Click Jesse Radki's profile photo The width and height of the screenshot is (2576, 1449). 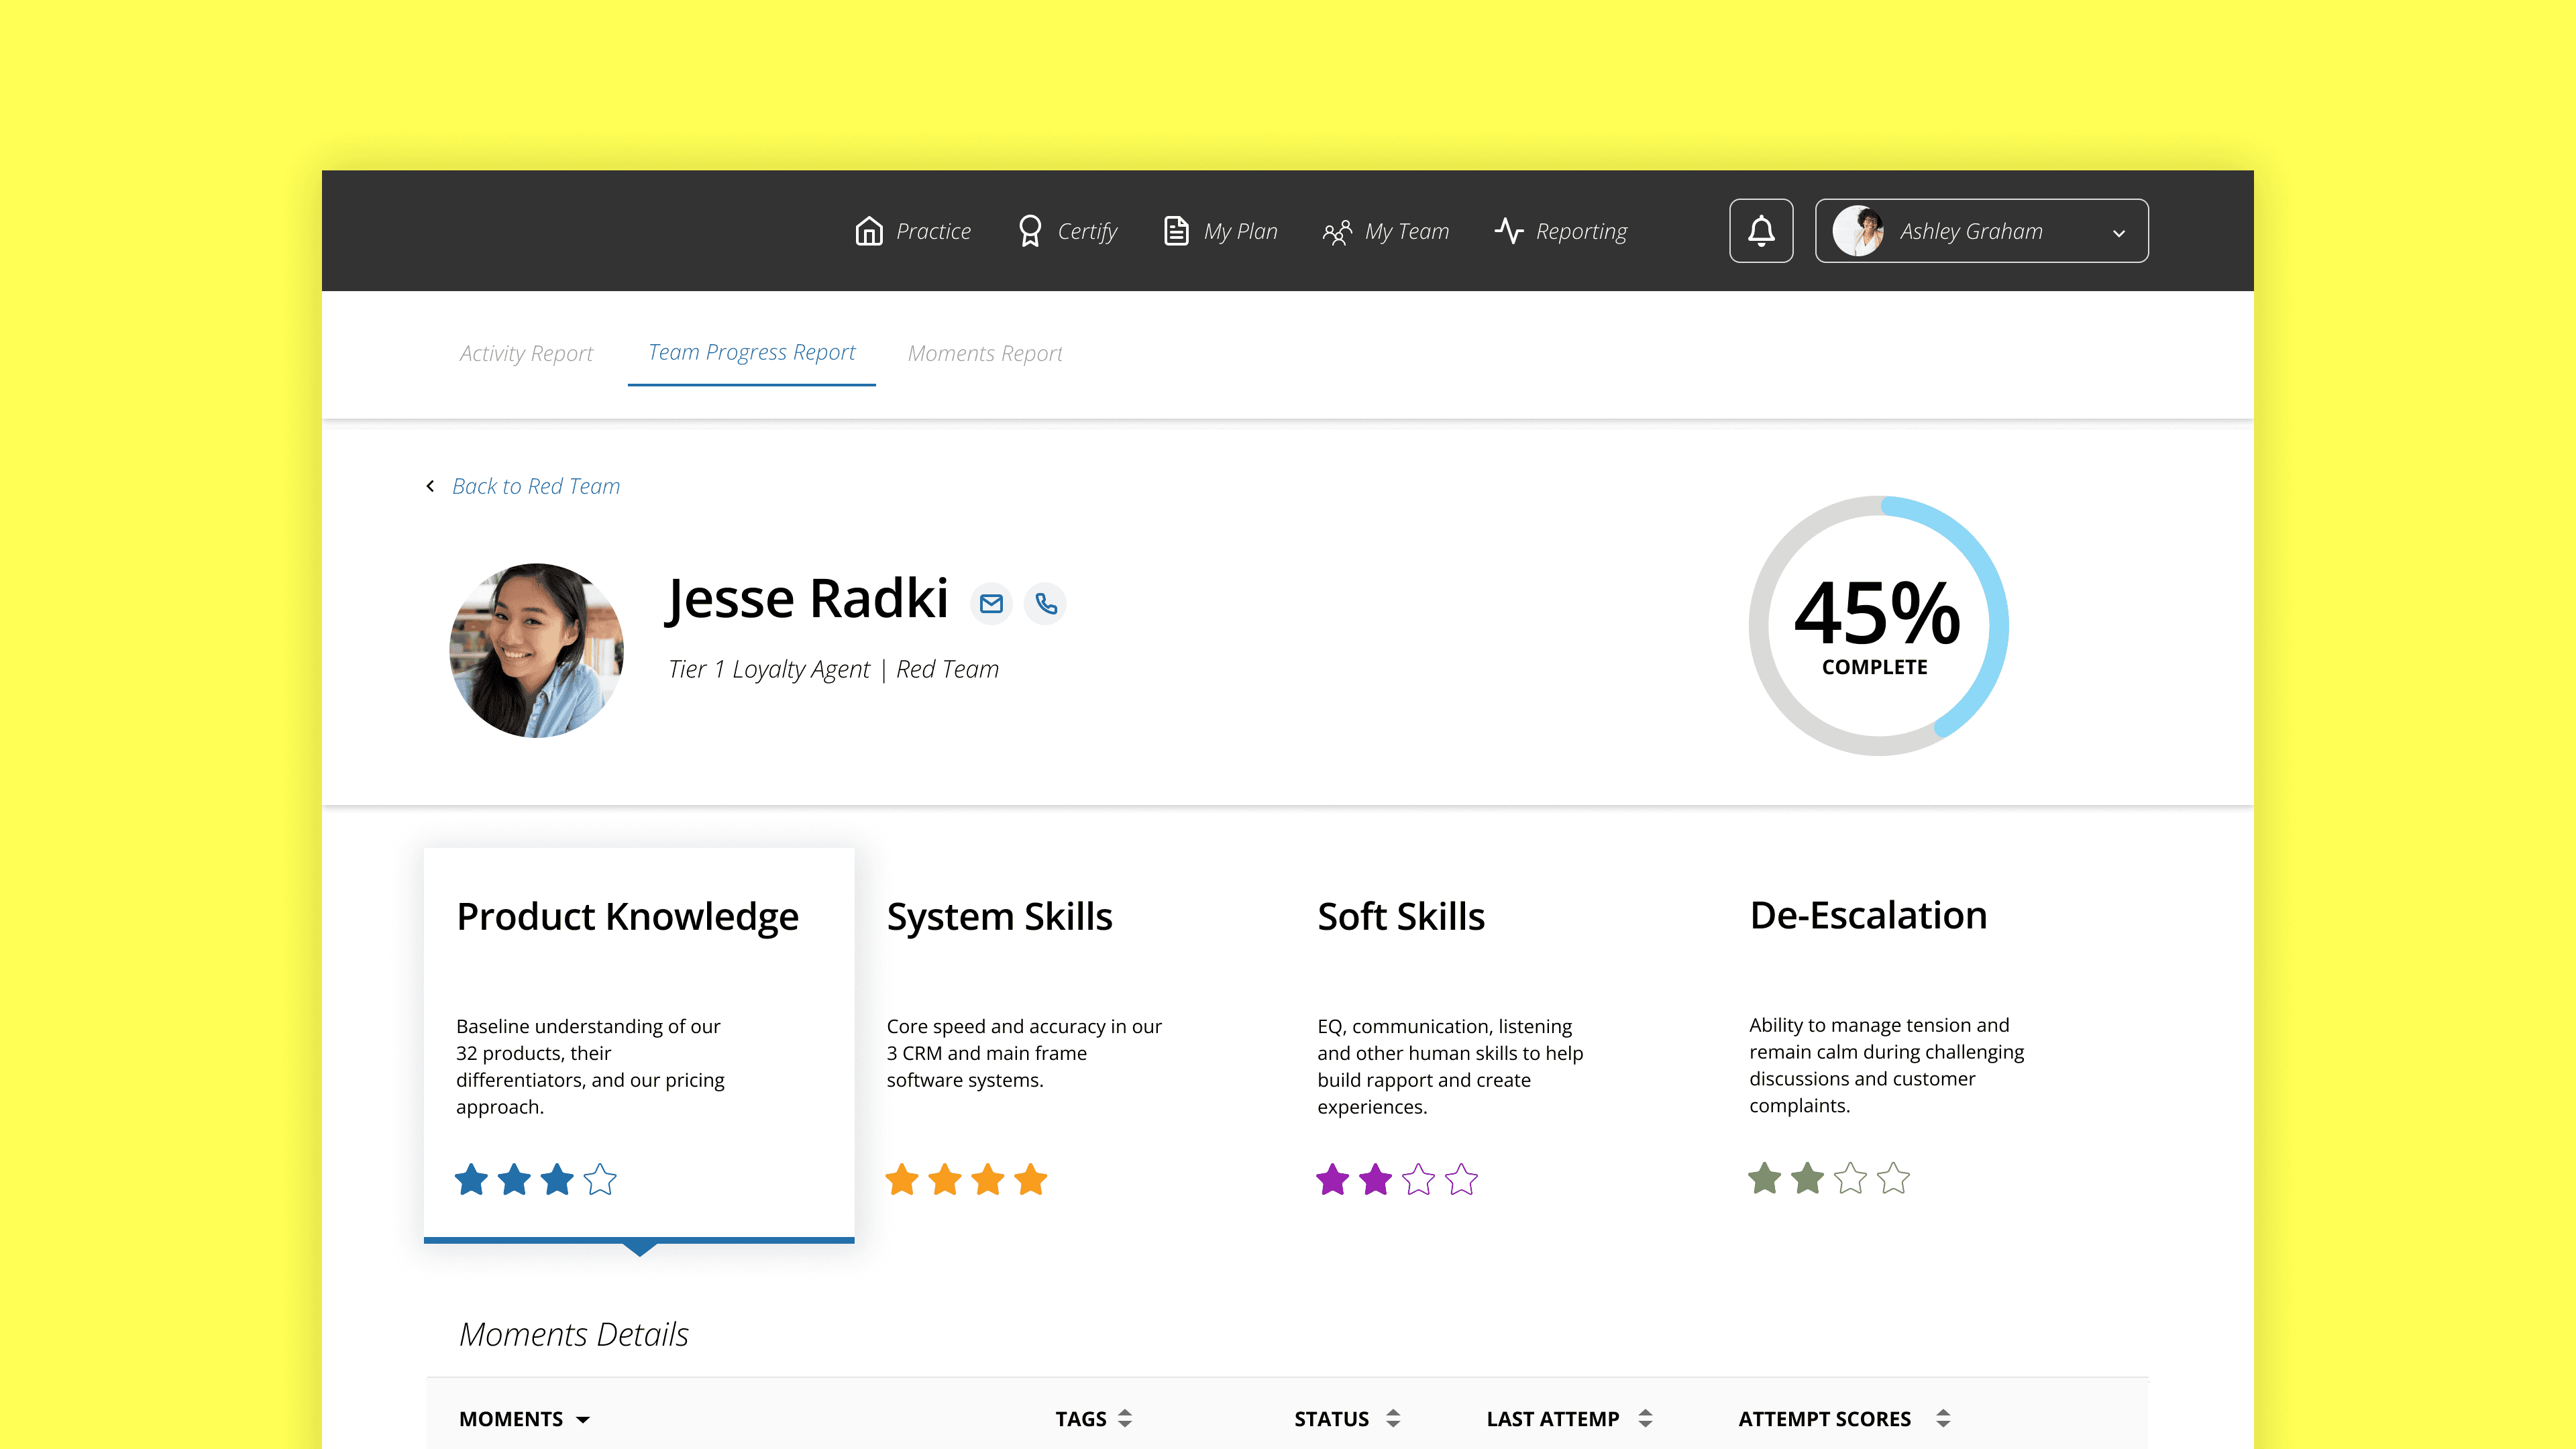coord(537,650)
